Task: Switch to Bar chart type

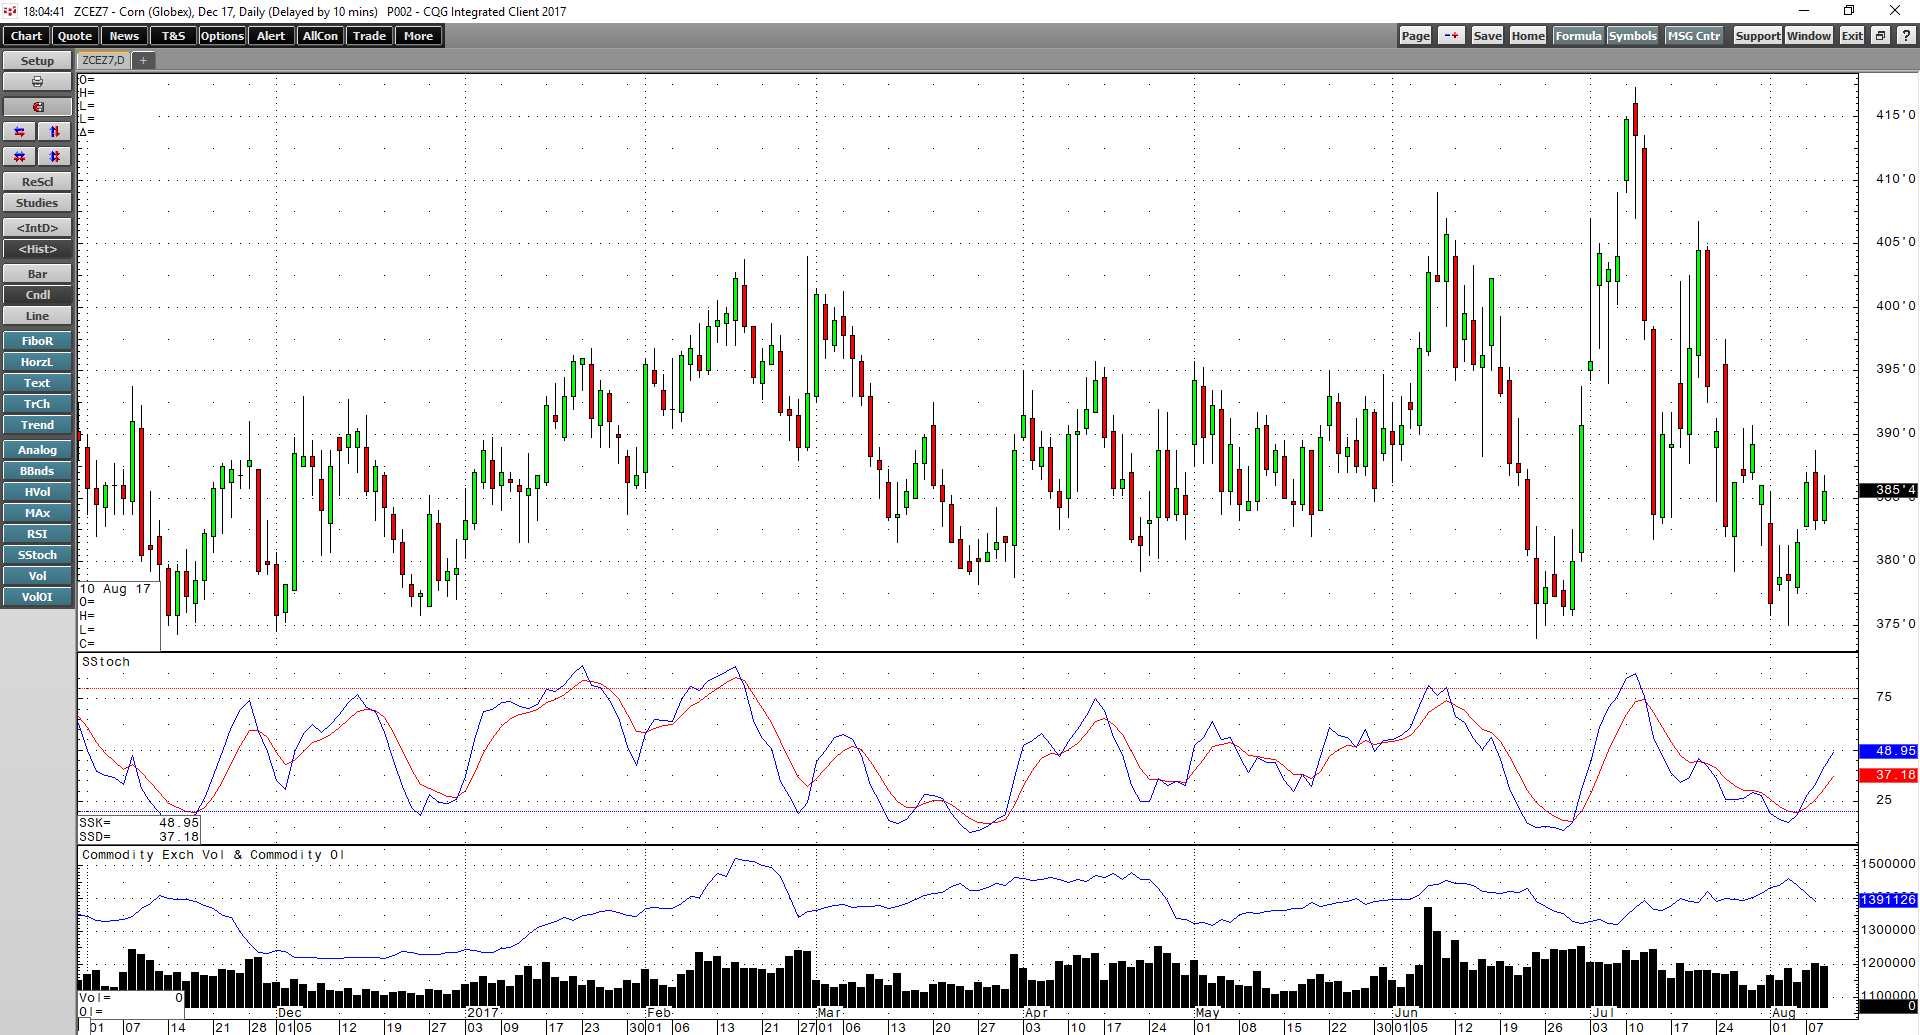Action: click(37, 274)
